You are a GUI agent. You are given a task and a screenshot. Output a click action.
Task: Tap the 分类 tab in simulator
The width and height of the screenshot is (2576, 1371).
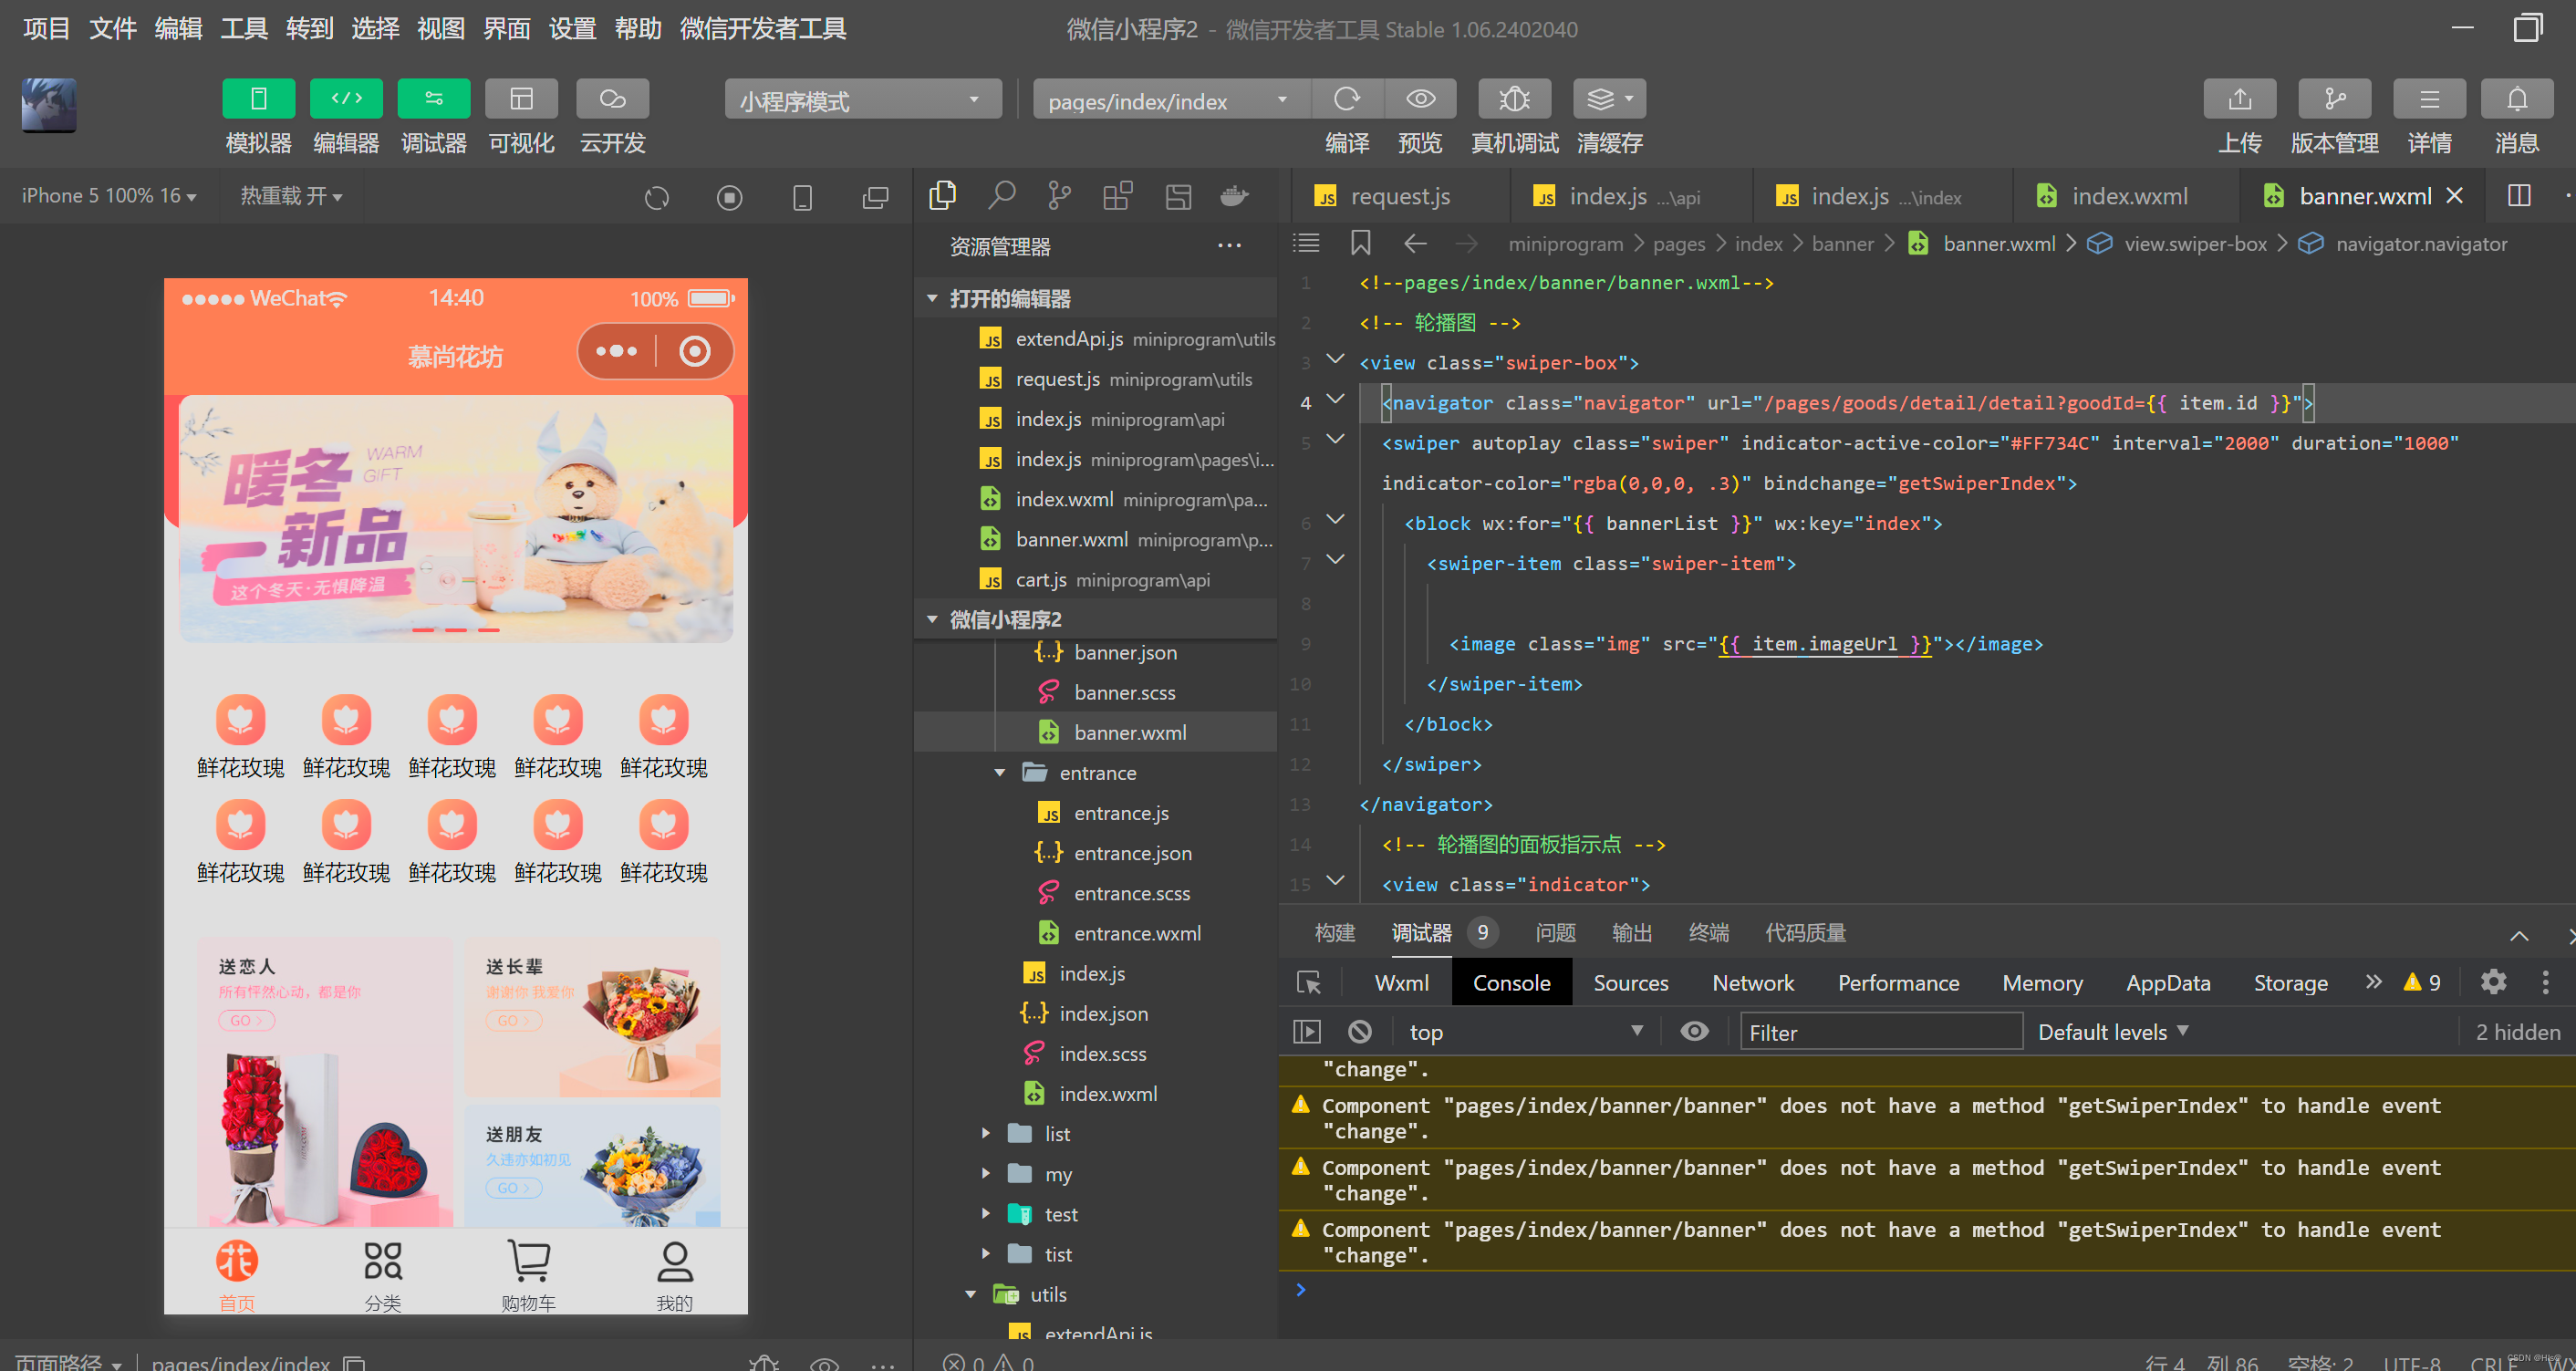(382, 1274)
